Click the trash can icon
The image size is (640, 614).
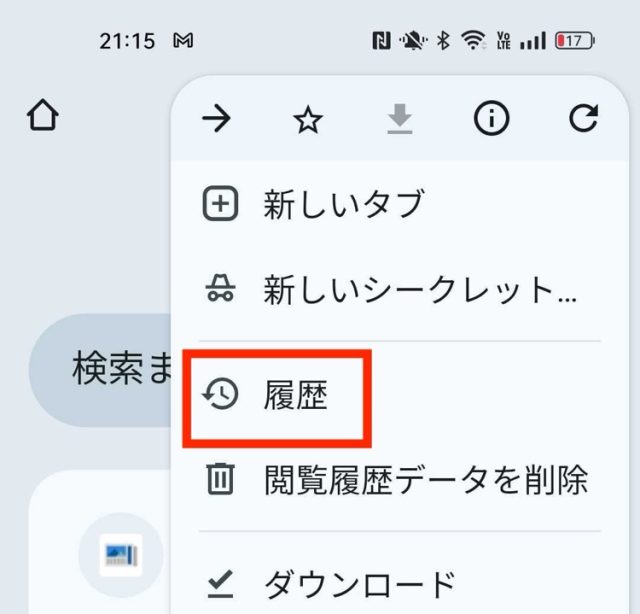pyautogui.click(x=220, y=479)
